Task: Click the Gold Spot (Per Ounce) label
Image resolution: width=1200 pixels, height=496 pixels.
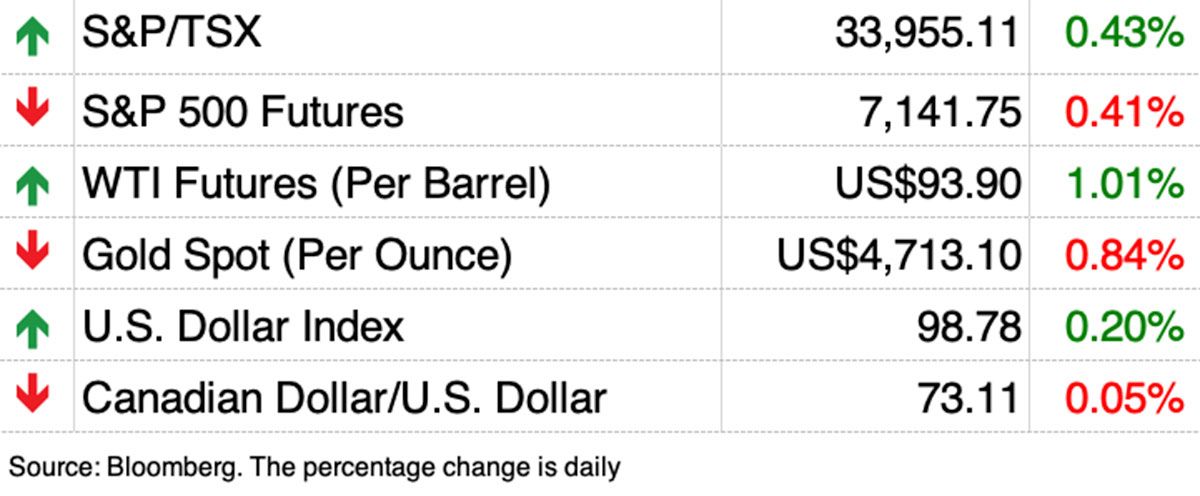Action: pos(297,255)
